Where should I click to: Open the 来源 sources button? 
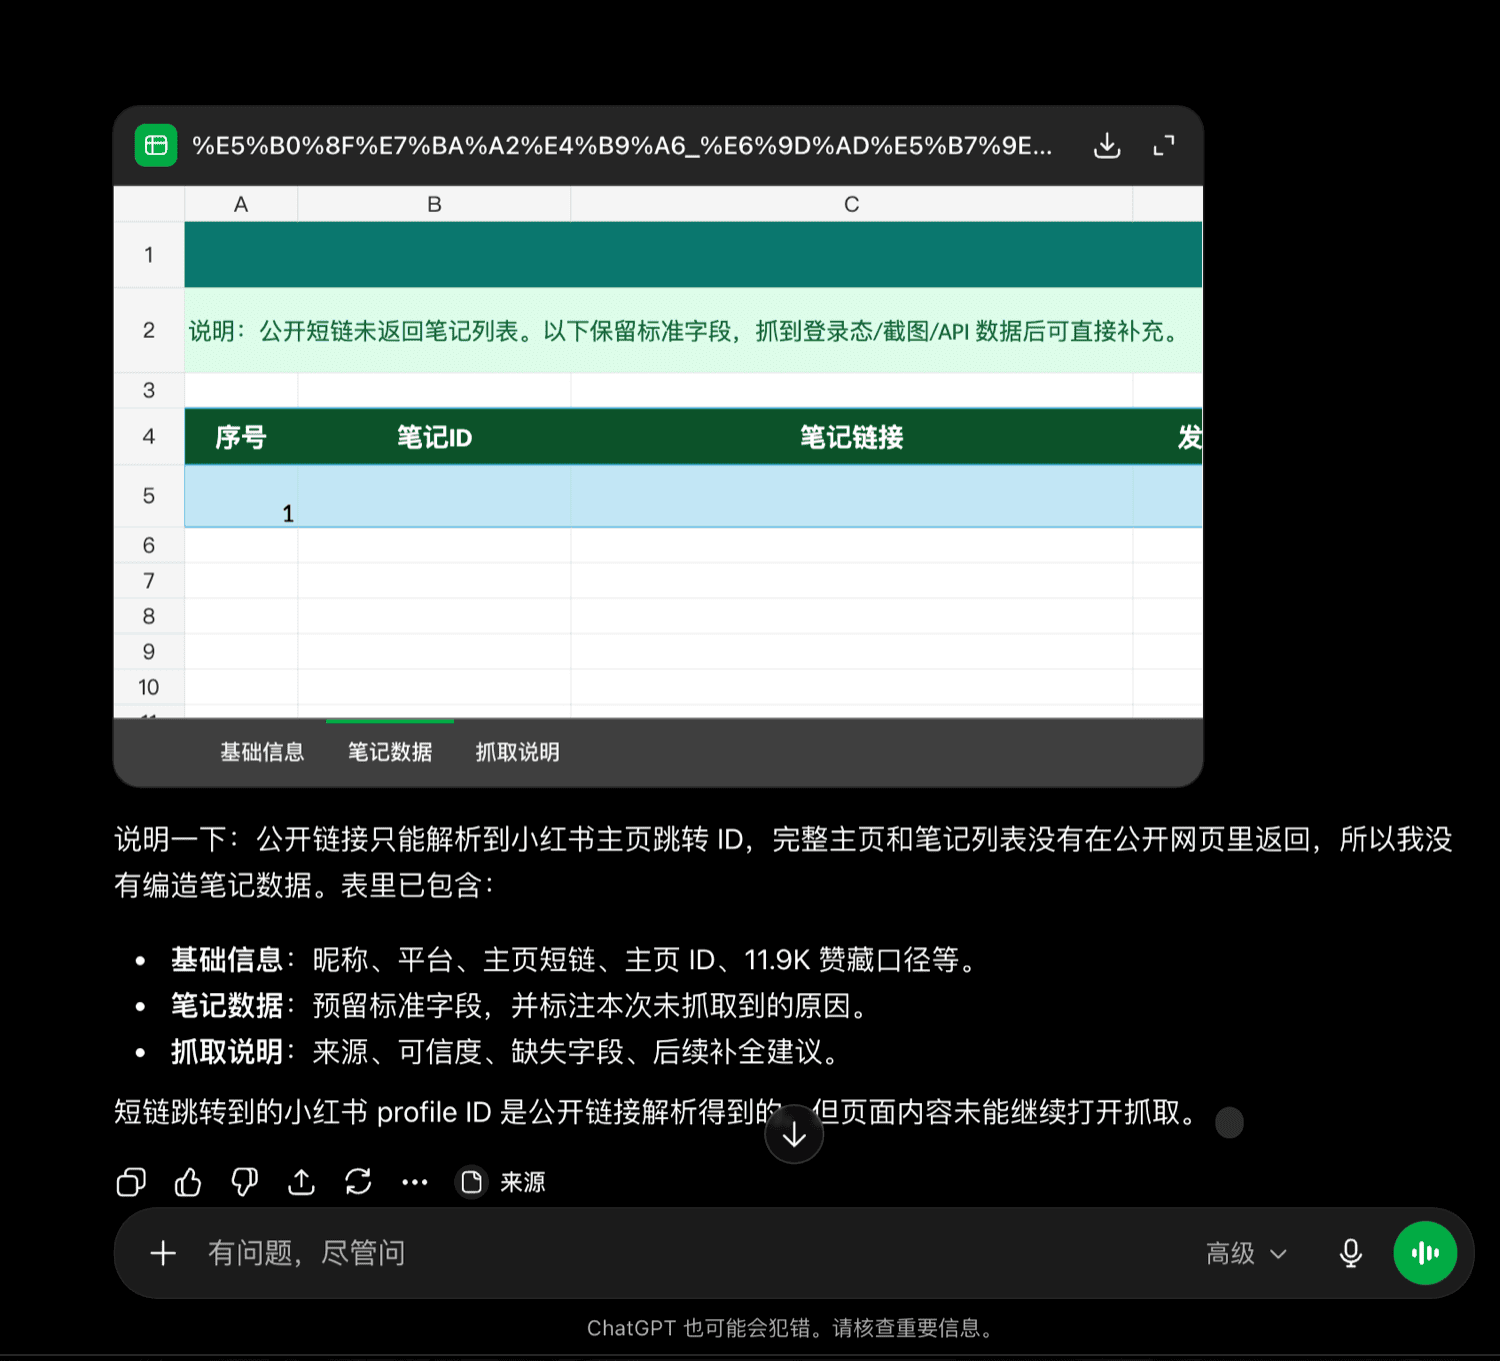(501, 1182)
